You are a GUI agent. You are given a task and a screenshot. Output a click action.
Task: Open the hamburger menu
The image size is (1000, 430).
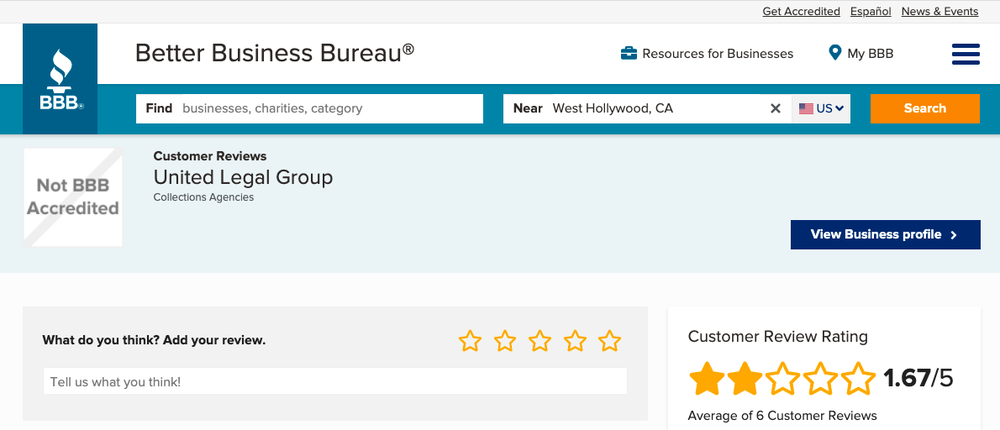[x=965, y=54]
